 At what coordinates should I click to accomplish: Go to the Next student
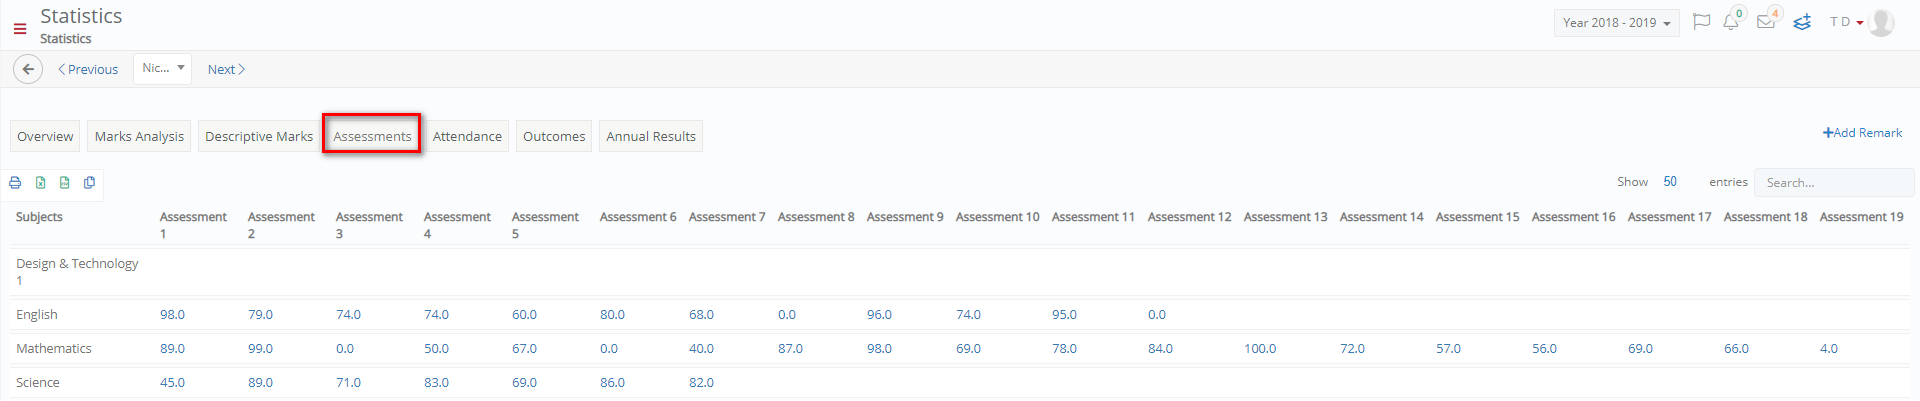point(226,69)
